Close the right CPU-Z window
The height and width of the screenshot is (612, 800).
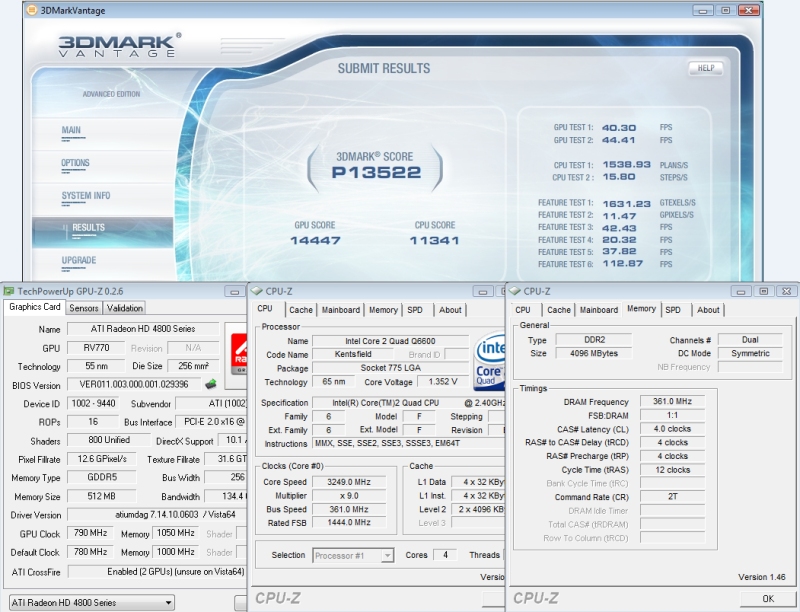786,292
